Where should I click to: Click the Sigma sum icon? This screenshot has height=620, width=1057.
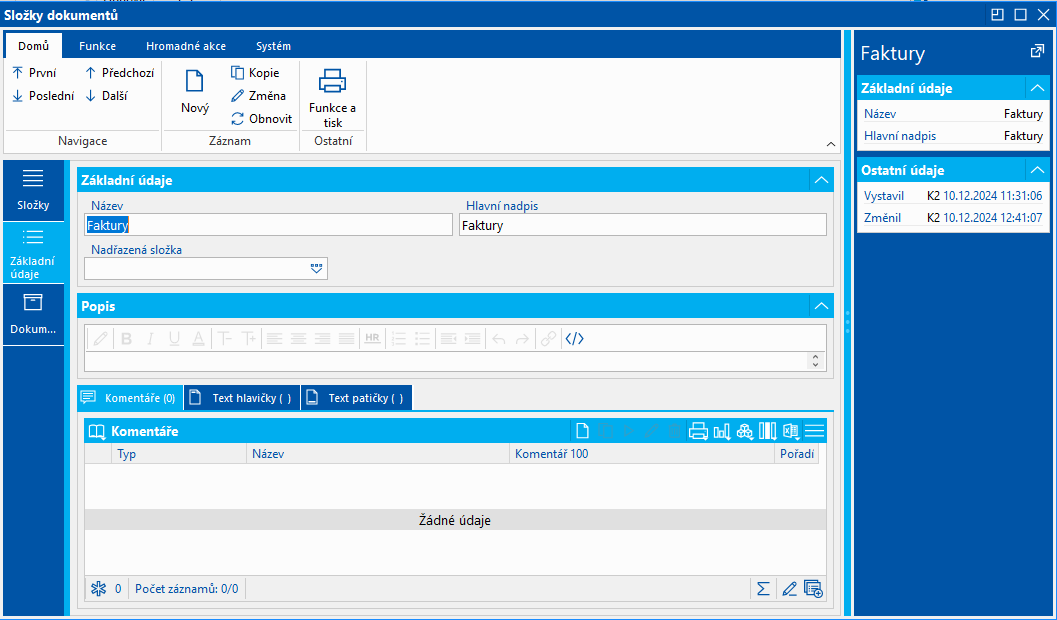tap(763, 589)
